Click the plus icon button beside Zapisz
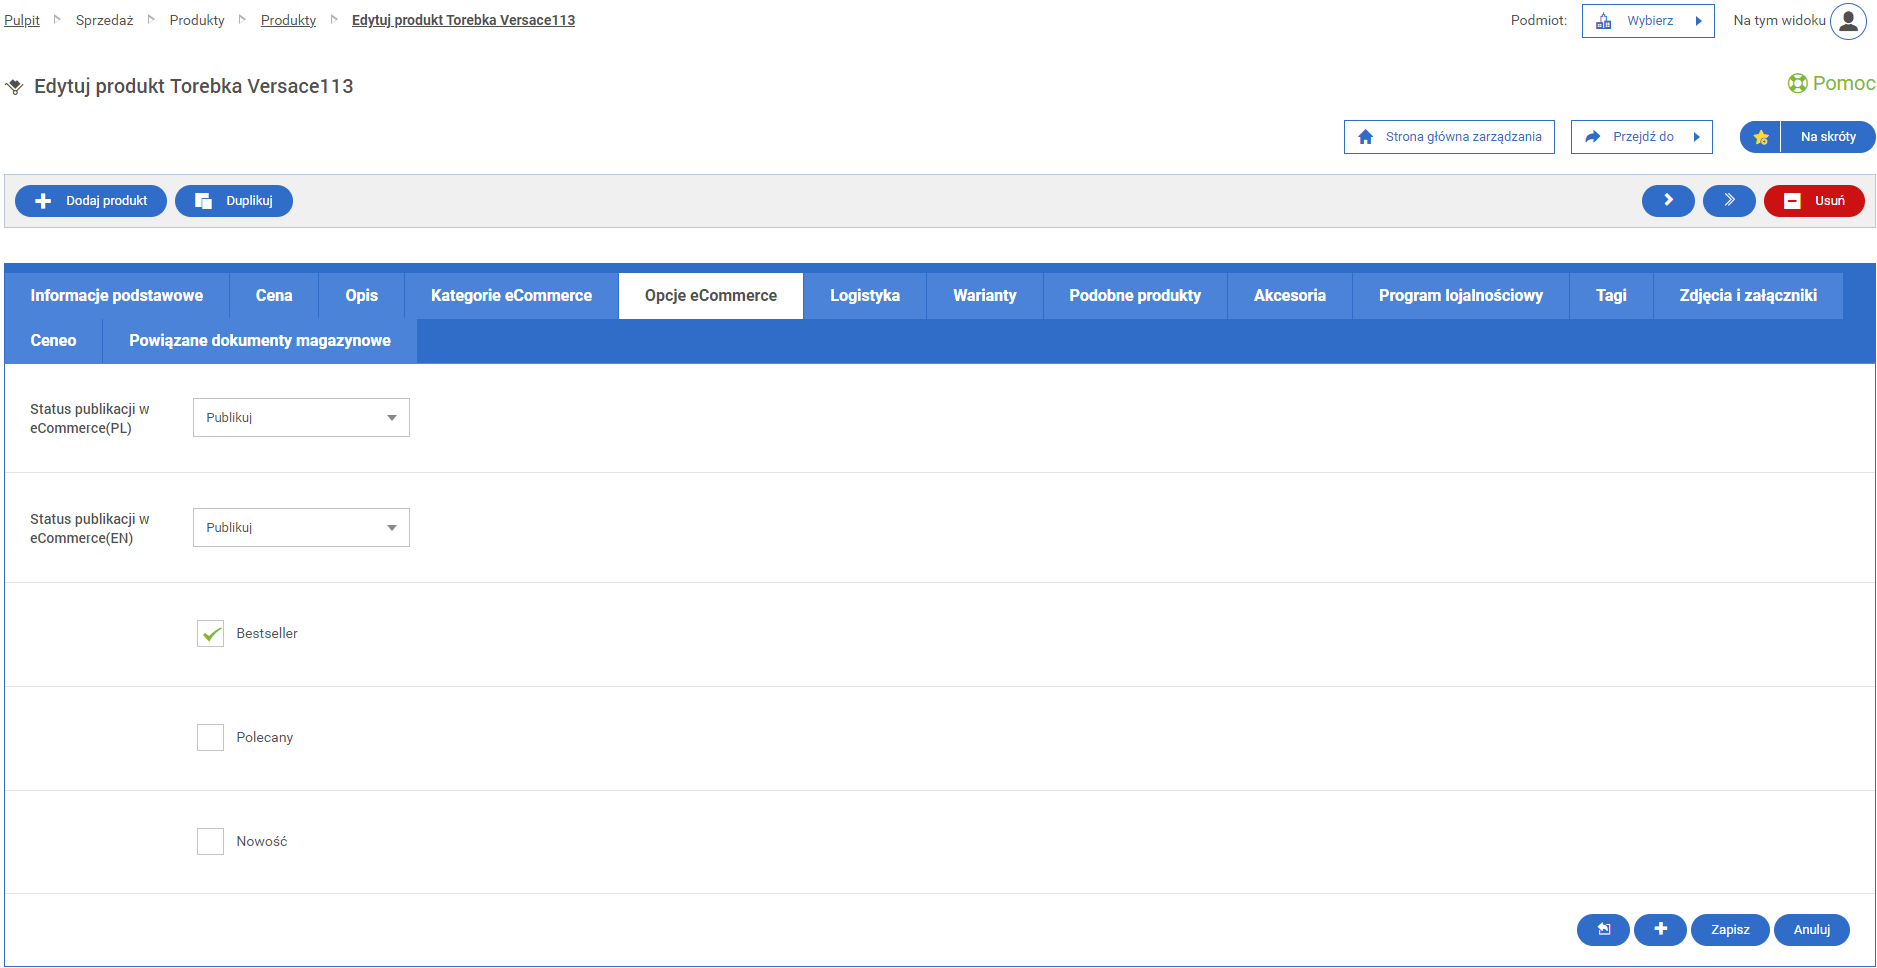Image resolution: width=1877 pixels, height=968 pixels. 1660,930
